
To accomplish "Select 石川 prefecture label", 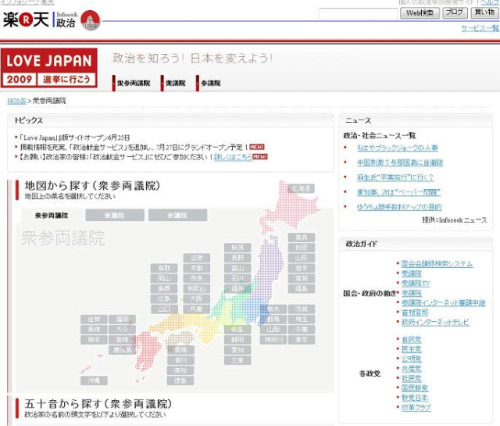I will [237, 278].
